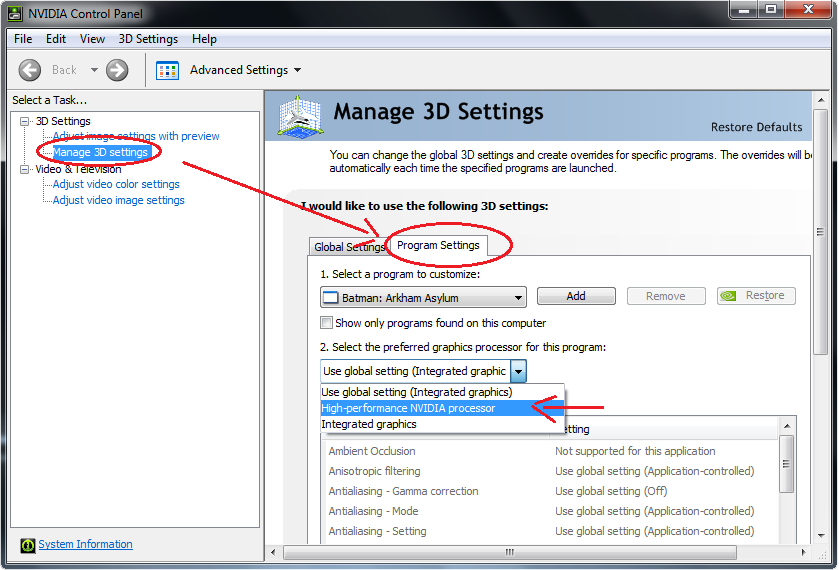Select Adjust video color settings
Viewport: 839px width, 570px height.
pos(116,185)
